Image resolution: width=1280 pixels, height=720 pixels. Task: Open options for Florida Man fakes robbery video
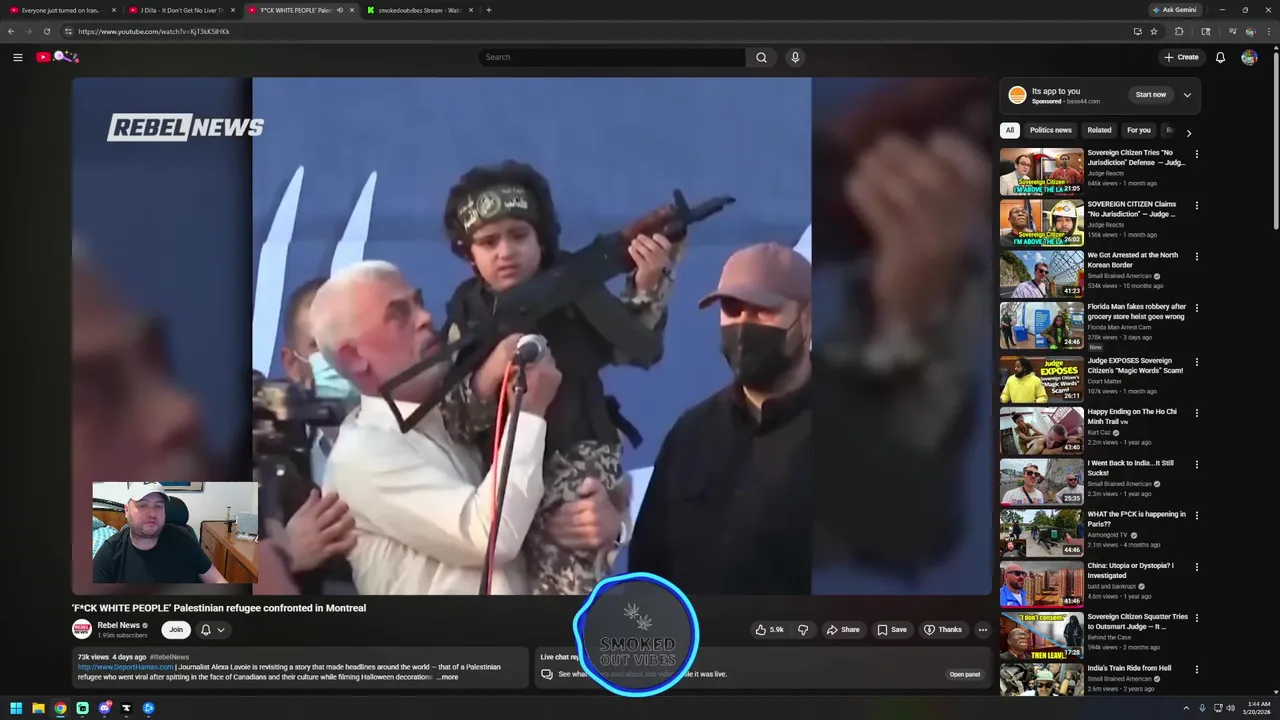(x=1196, y=308)
